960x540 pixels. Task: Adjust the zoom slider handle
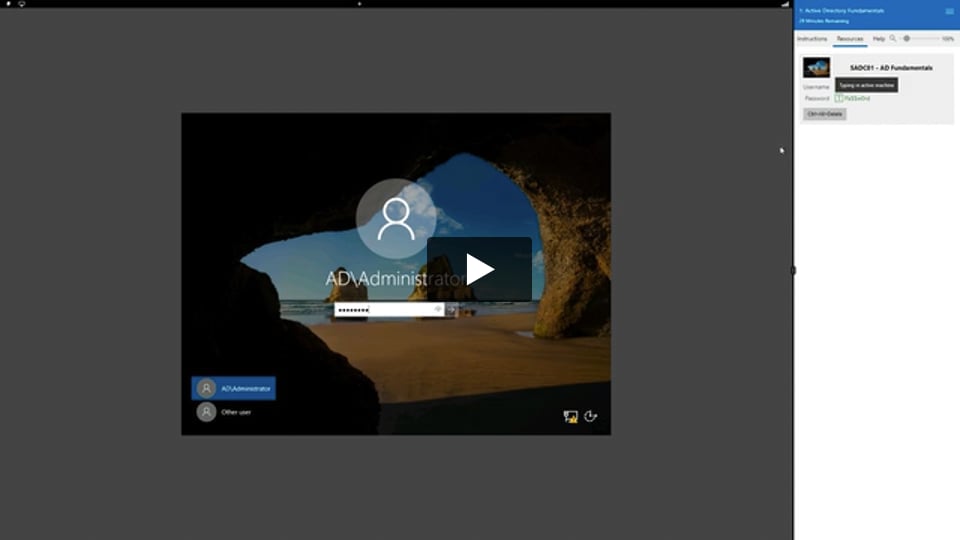click(x=907, y=38)
